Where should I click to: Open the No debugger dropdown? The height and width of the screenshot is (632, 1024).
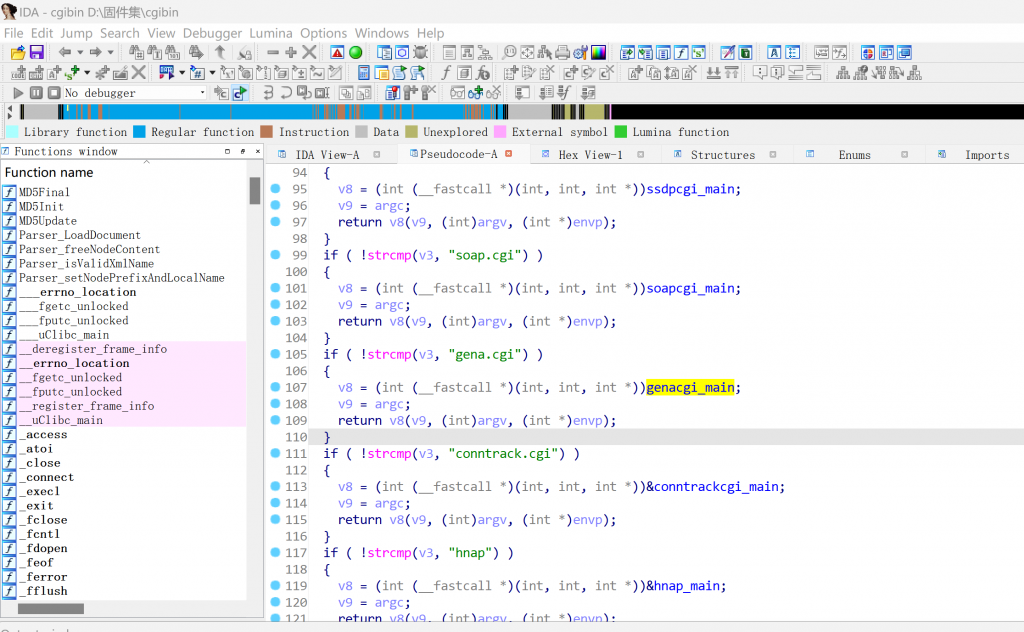(x=202, y=93)
